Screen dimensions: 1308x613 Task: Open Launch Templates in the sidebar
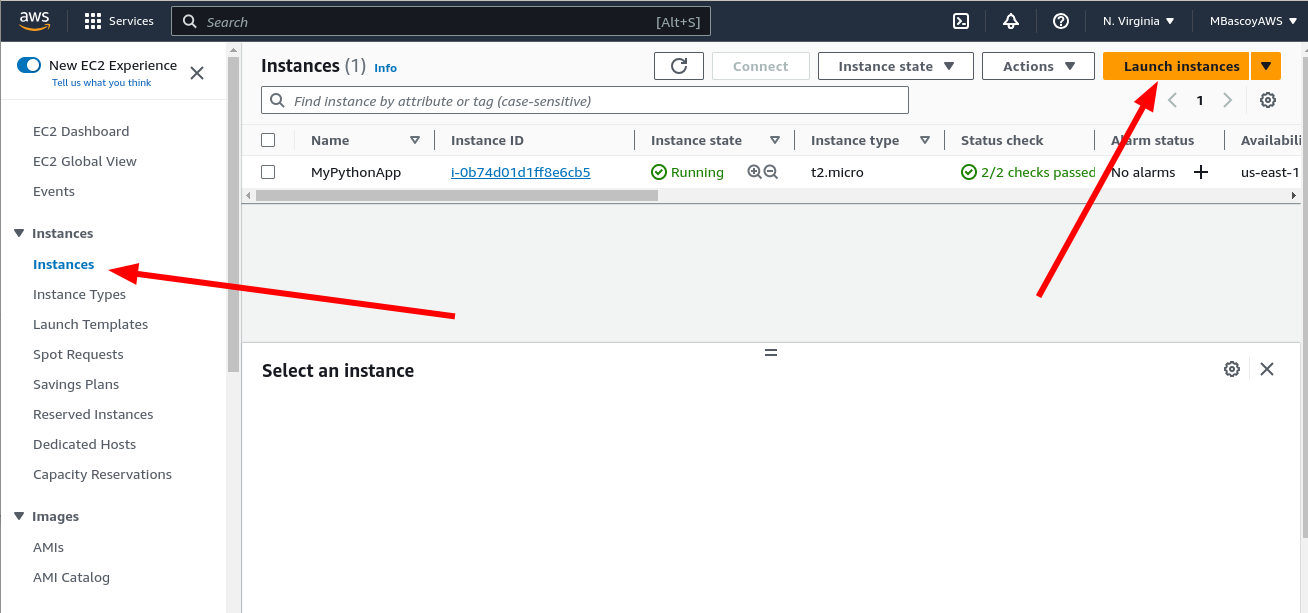coord(90,324)
